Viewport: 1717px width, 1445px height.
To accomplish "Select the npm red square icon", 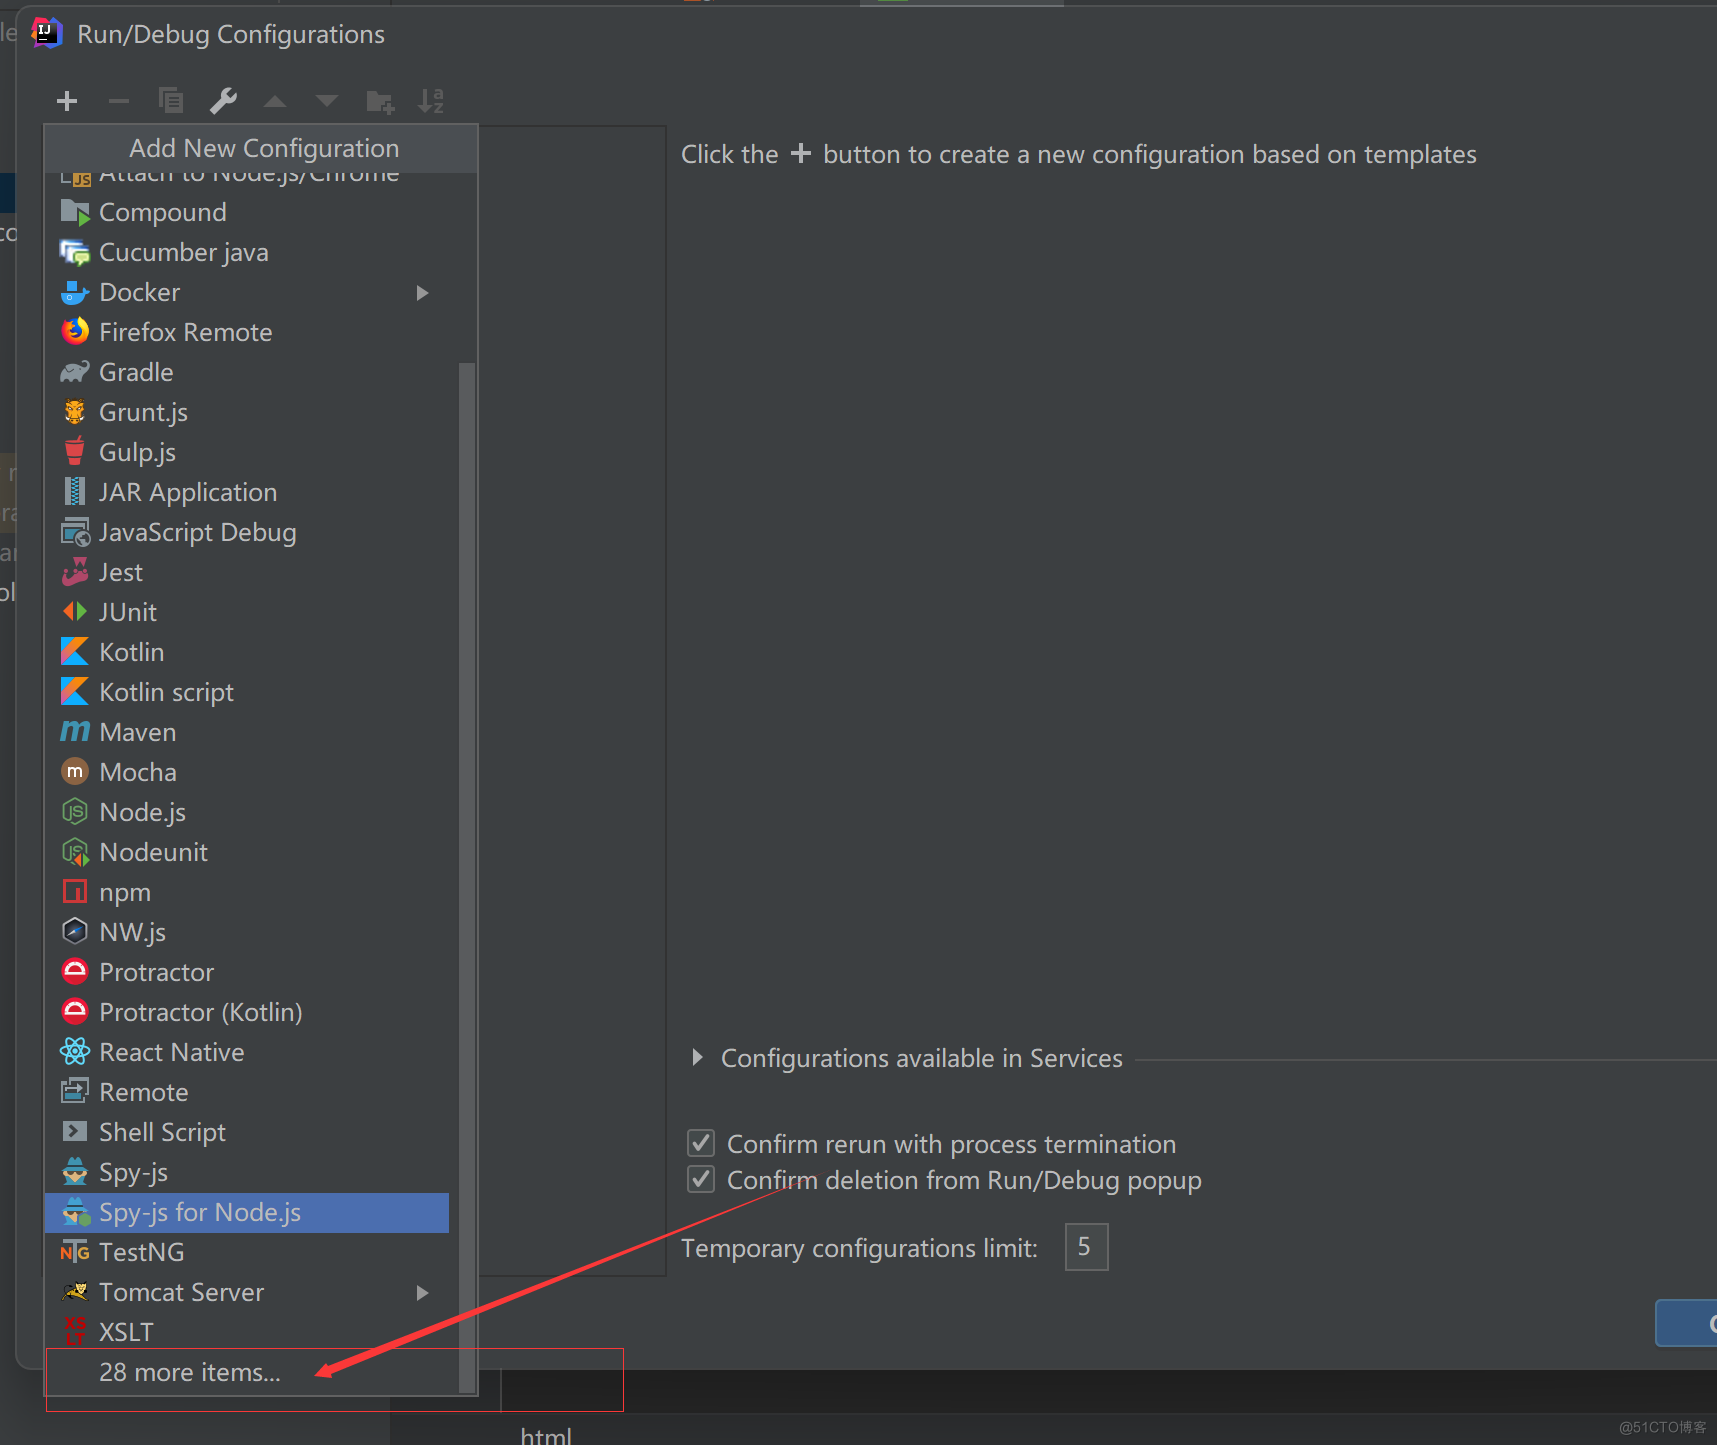I will [x=75, y=892].
